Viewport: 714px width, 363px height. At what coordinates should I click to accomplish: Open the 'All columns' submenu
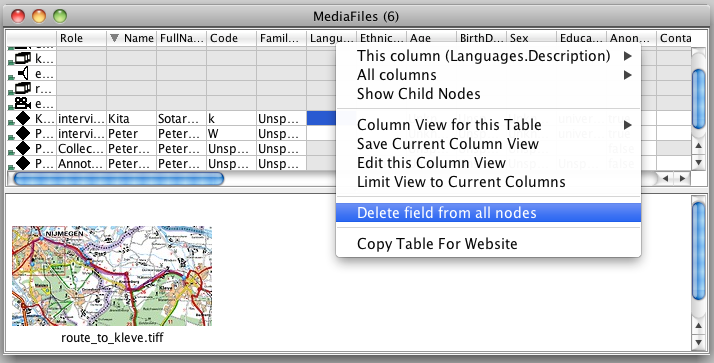(x=488, y=75)
